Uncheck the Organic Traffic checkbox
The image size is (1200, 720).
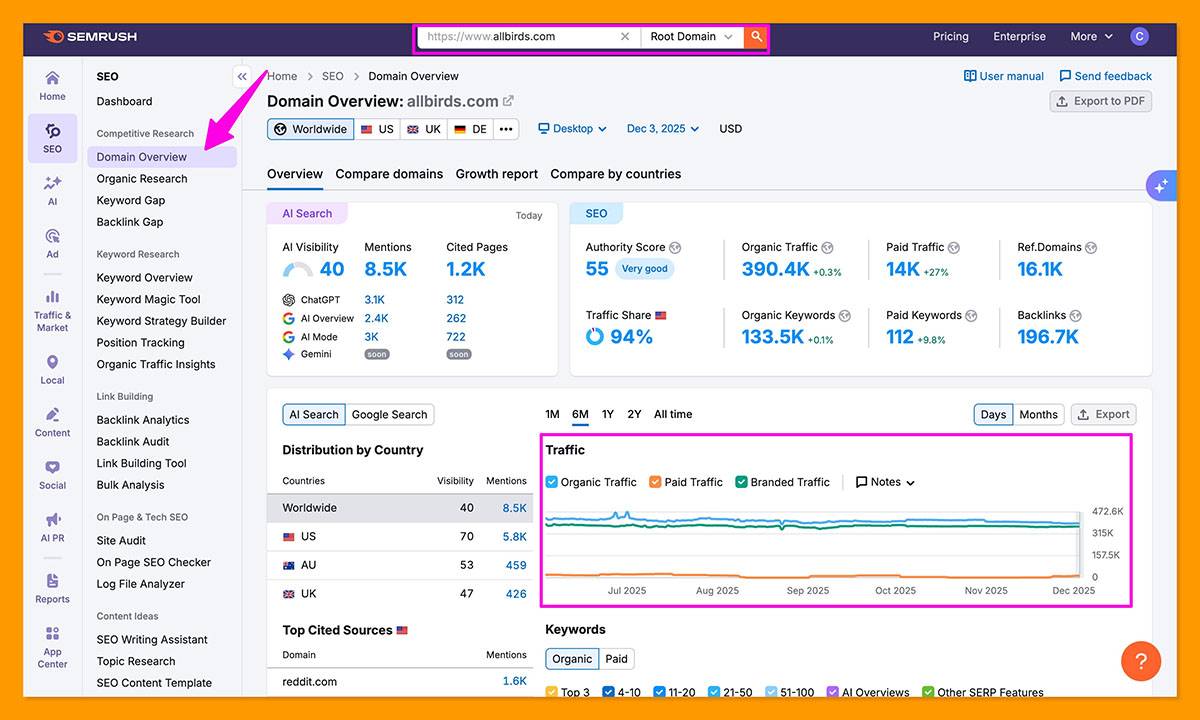point(552,482)
